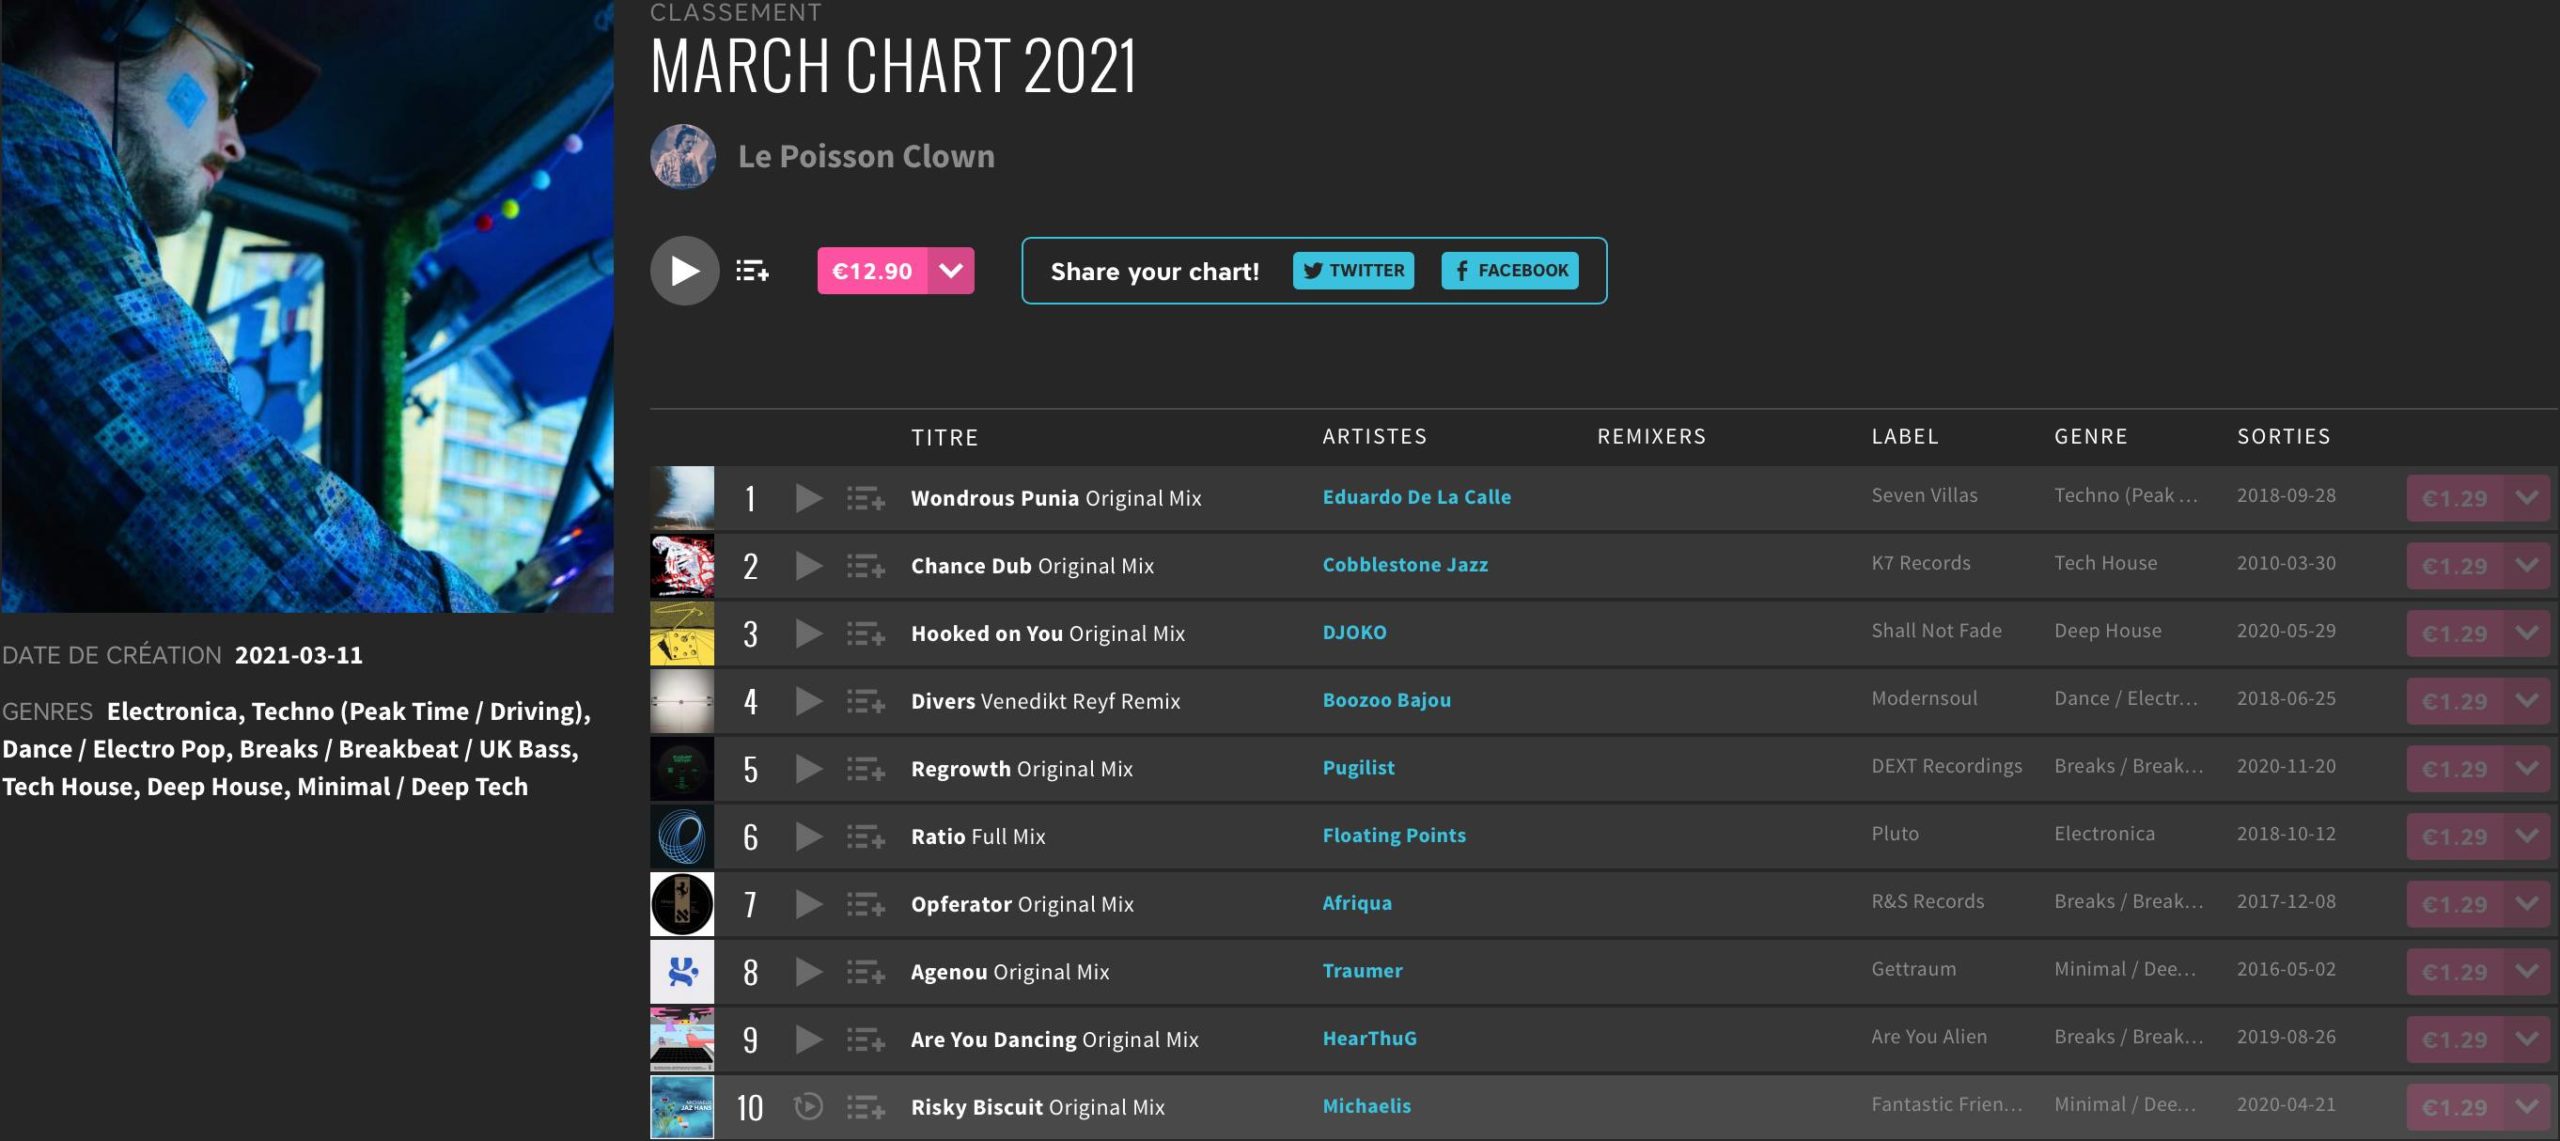The image size is (2560, 1141).
Task: Open artist Michaelis
Action: coord(1366,1106)
